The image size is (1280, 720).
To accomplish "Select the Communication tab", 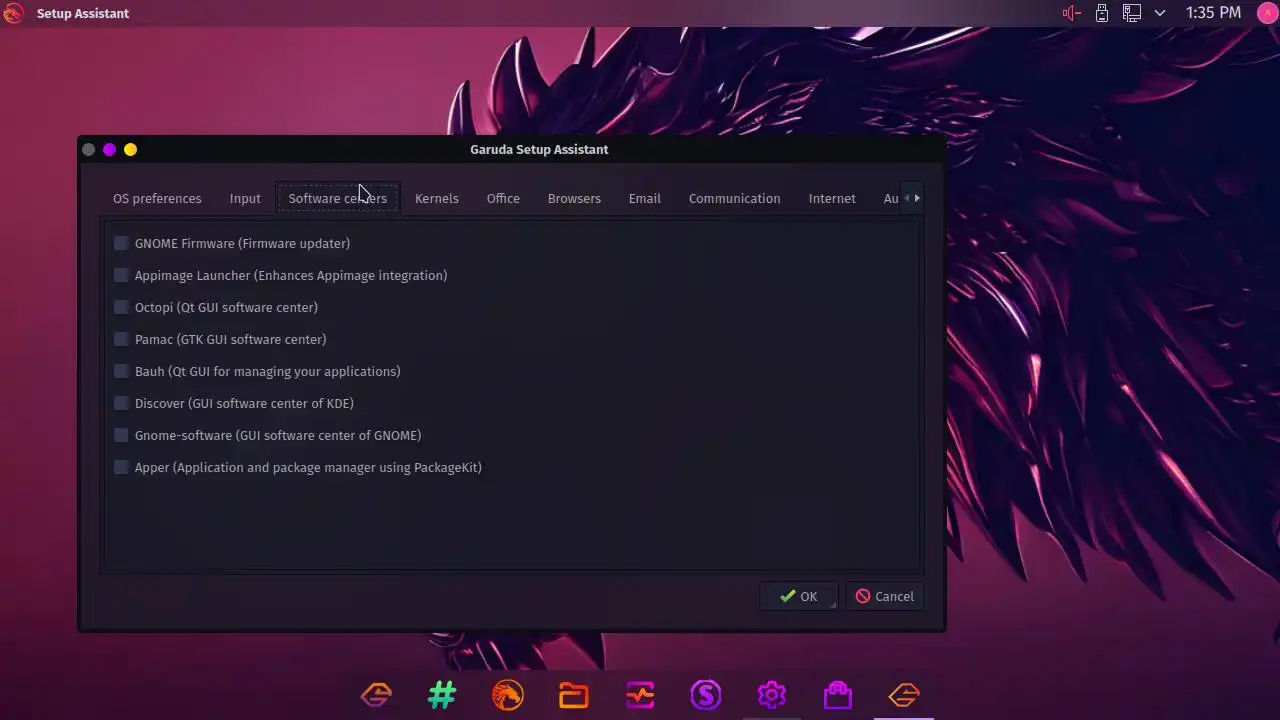I will (x=735, y=198).
